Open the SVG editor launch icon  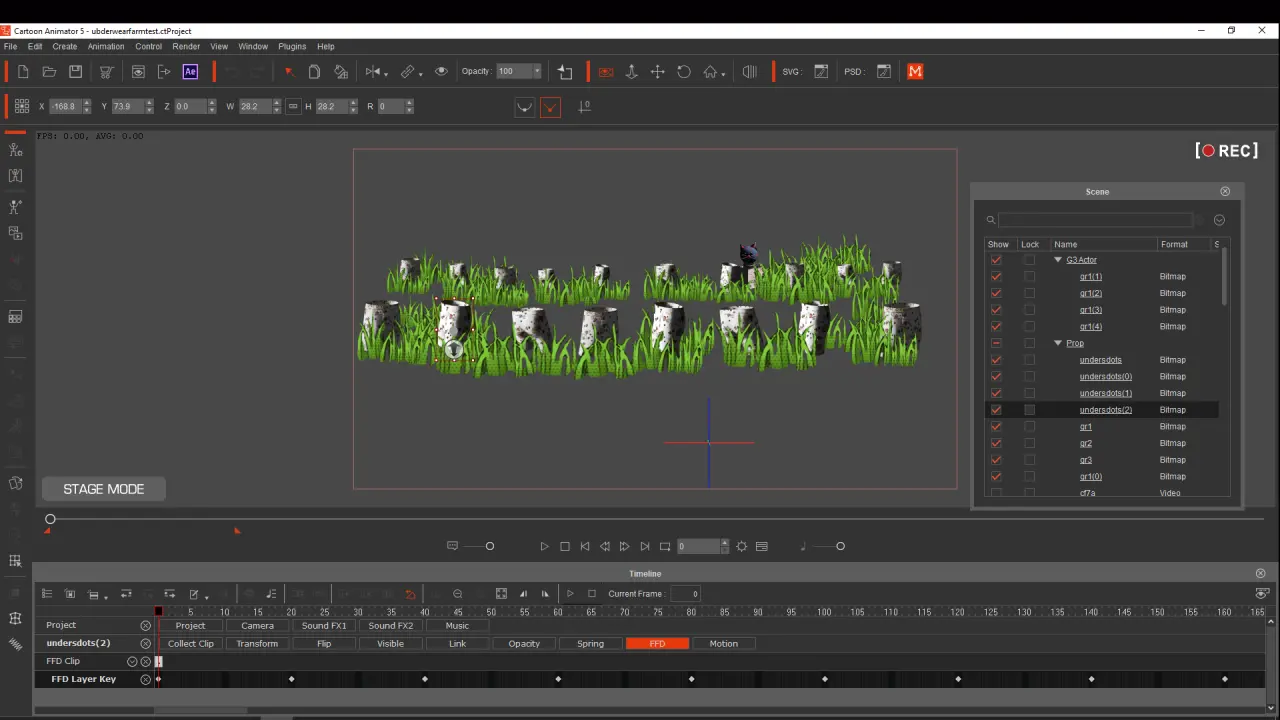(x=821, y=71)
